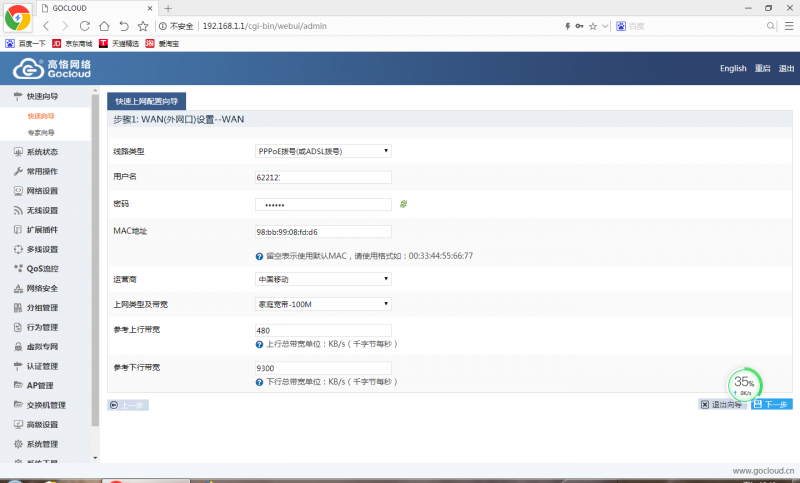Click 退出 logout link
This screenshot has height=483, width=800.
786,68
